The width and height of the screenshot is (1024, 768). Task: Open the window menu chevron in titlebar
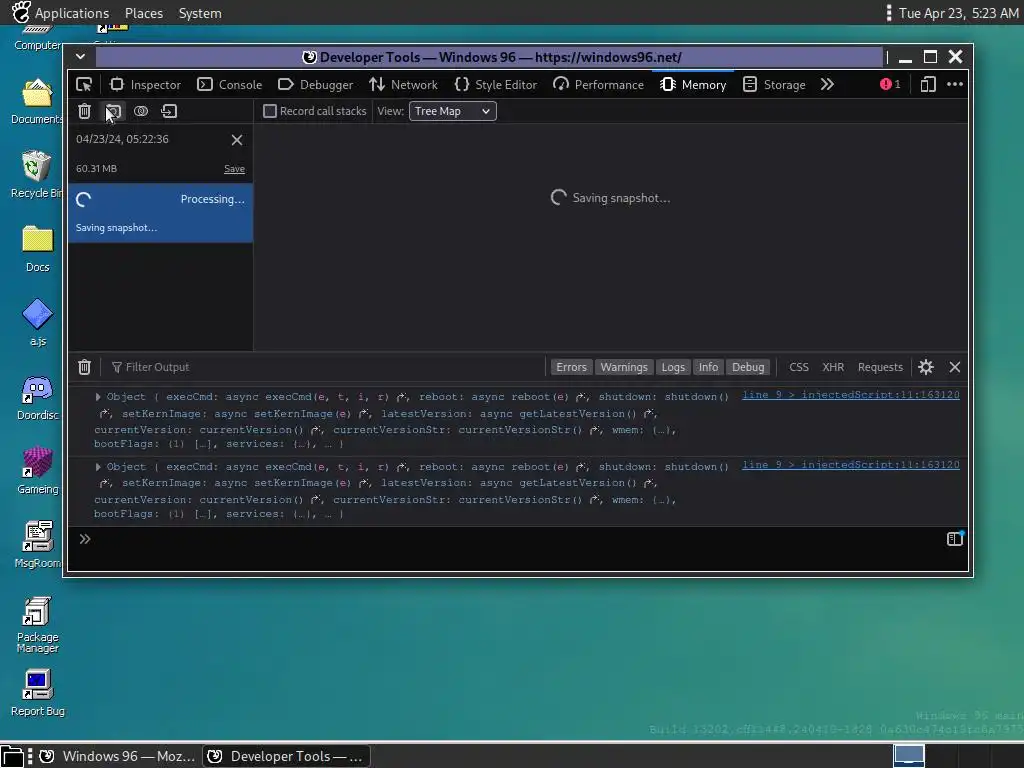80,57
